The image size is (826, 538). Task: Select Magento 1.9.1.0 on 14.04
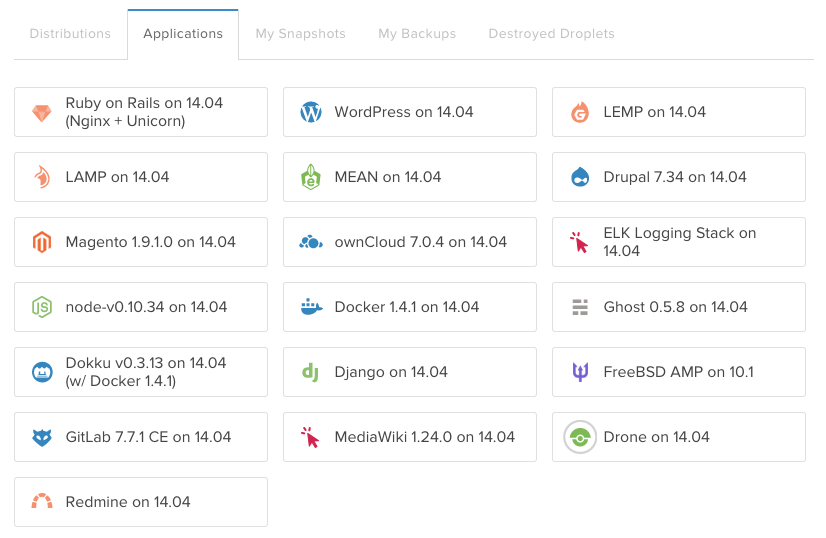click(141, 242)
